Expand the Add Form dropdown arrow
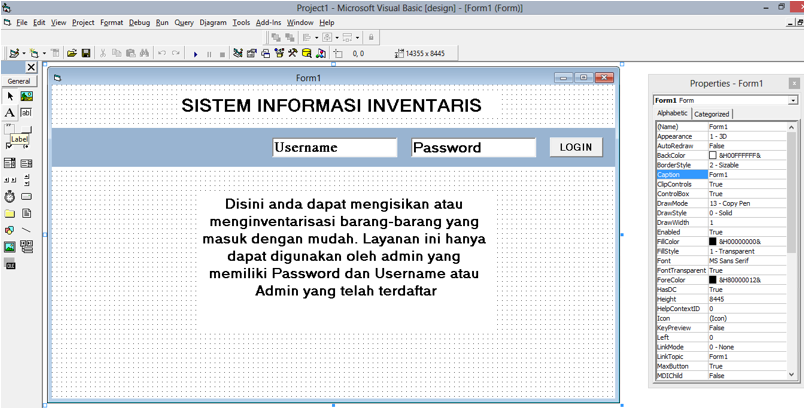The height and width of the screenshot is (408, 804). pyautogui.click(x=43, y=53)
